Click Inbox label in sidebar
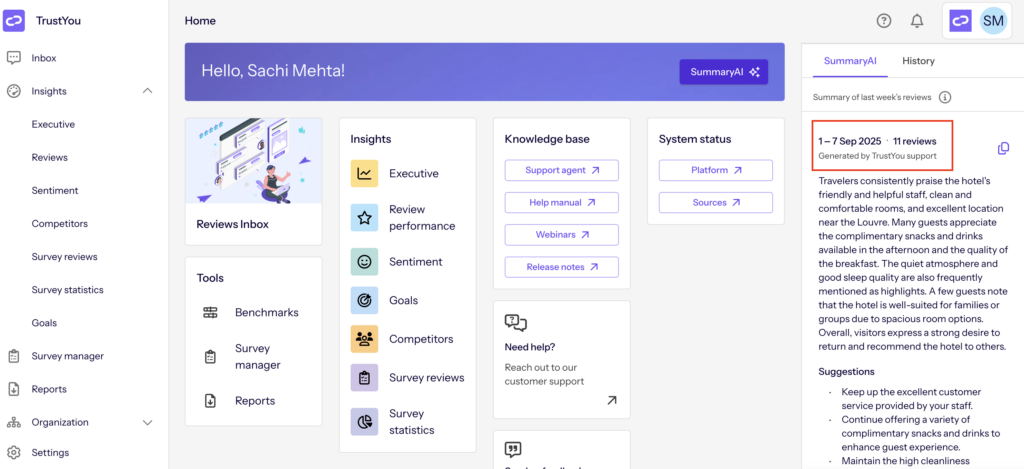Viewport: 1024px width, 469px height. pos(44,58)
